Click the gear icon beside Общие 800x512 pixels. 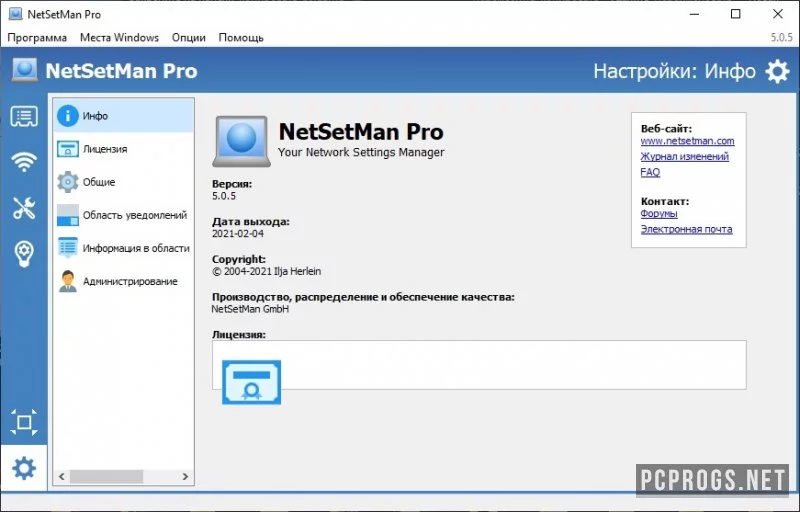pyautogui.click(x=68, y=182)
